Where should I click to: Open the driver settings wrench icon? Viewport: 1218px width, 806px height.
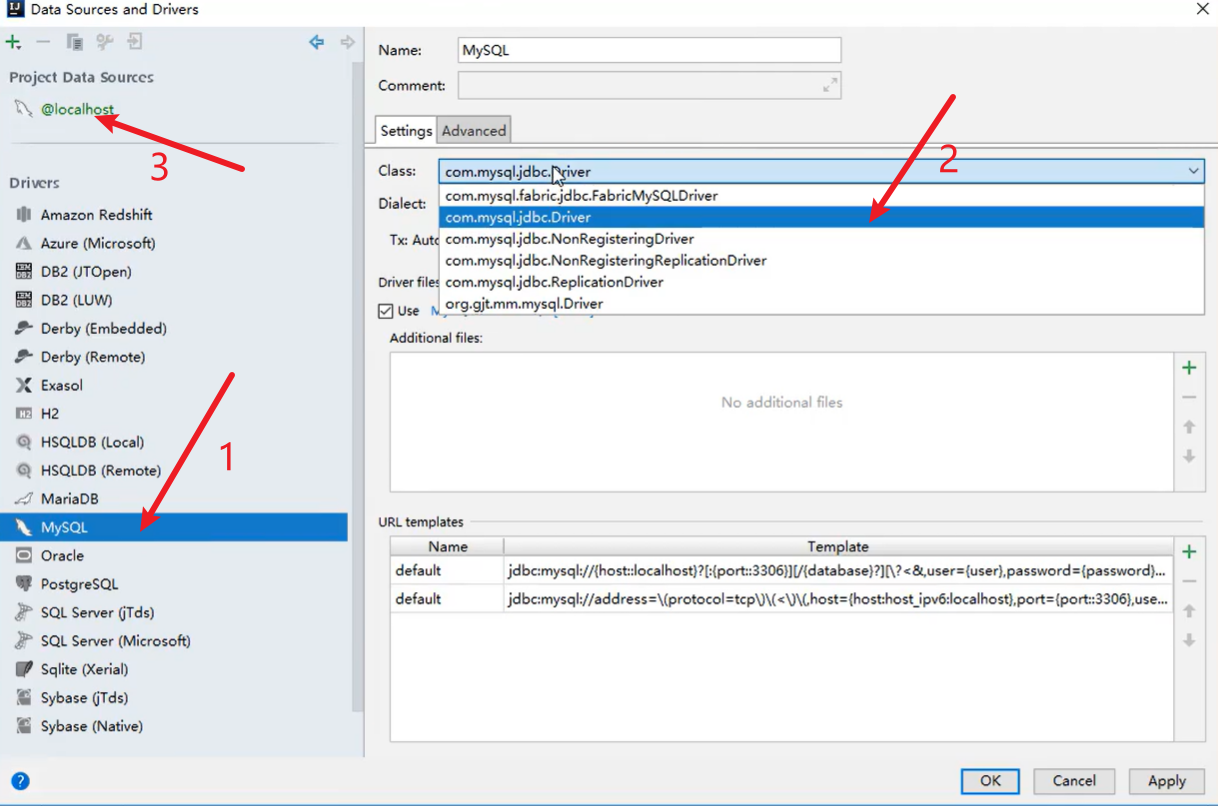pyautogui.click(x=104, y=42)
